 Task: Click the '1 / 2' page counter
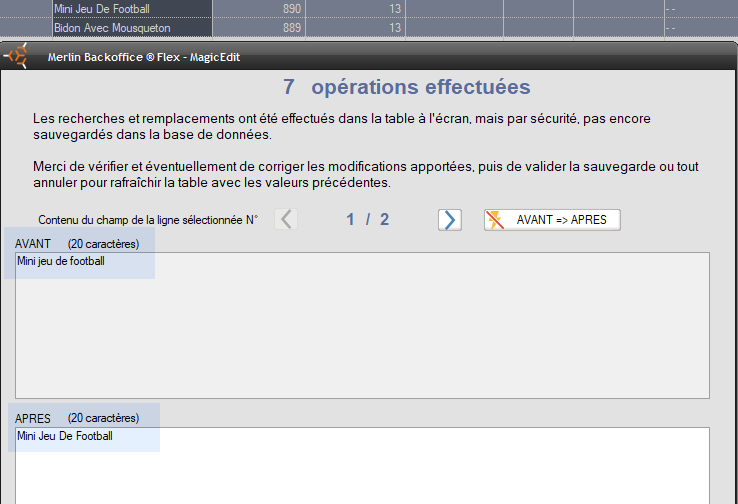(368, 220)
